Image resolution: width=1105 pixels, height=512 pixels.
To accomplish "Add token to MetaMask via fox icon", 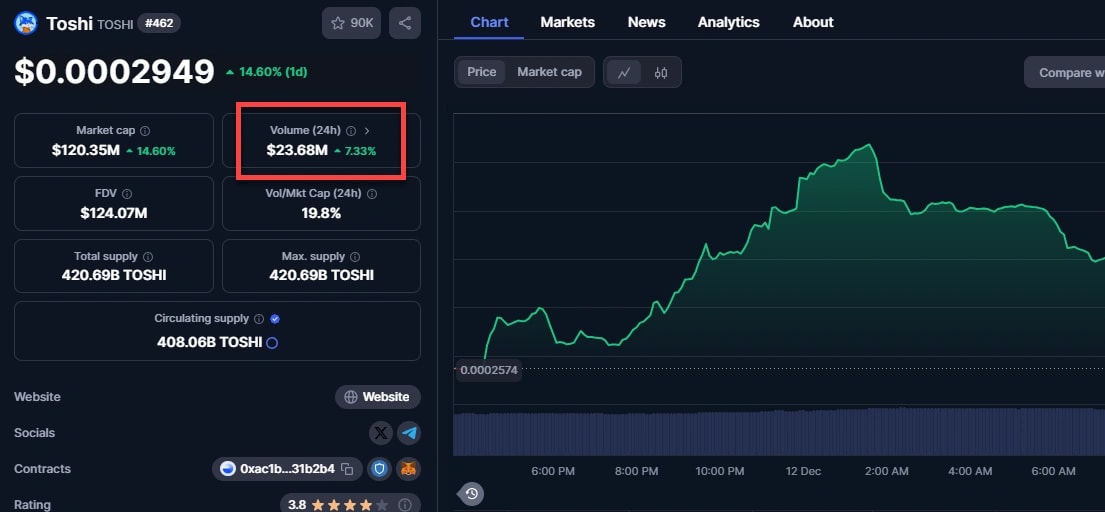I will [408, 469].
